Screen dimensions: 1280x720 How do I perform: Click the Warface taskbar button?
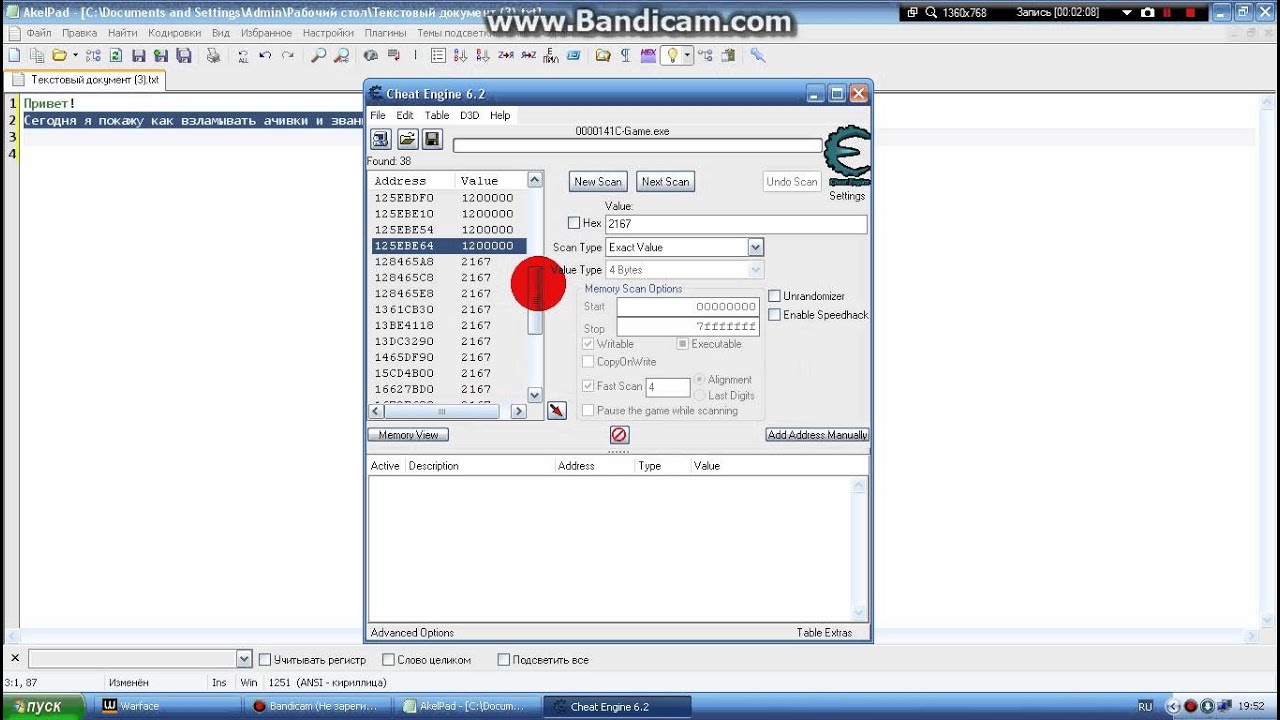pos(166,706)
